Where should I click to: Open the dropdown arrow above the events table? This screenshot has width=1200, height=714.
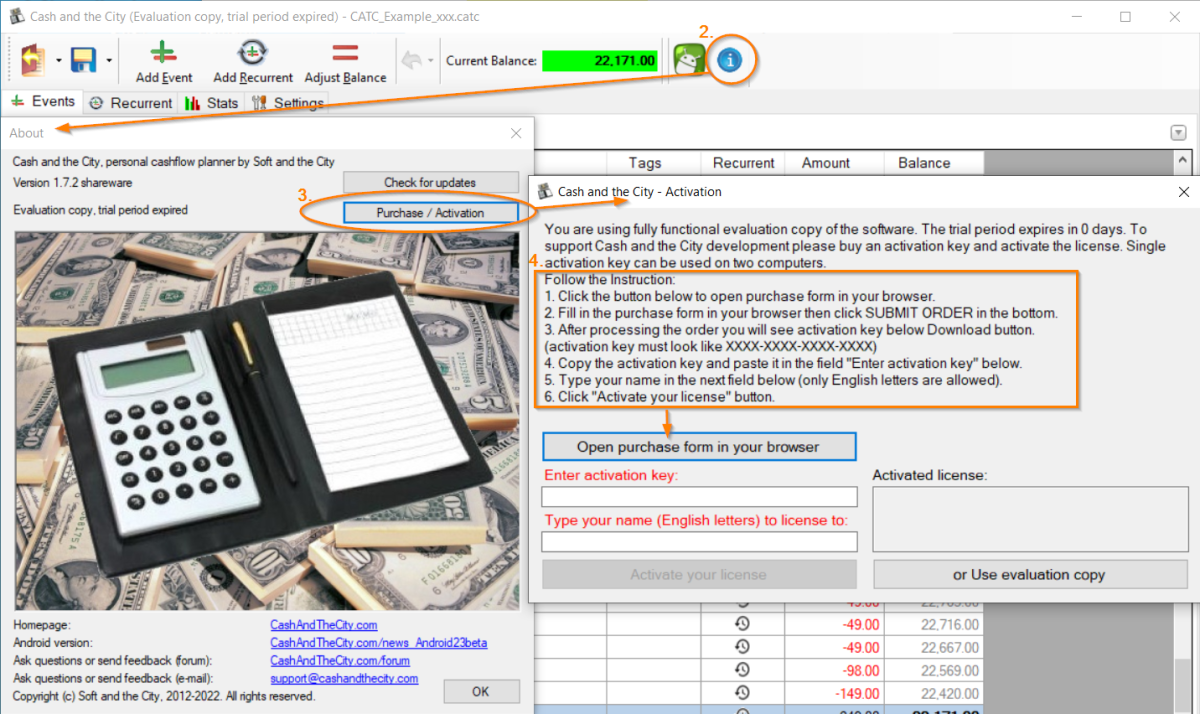1178,133
